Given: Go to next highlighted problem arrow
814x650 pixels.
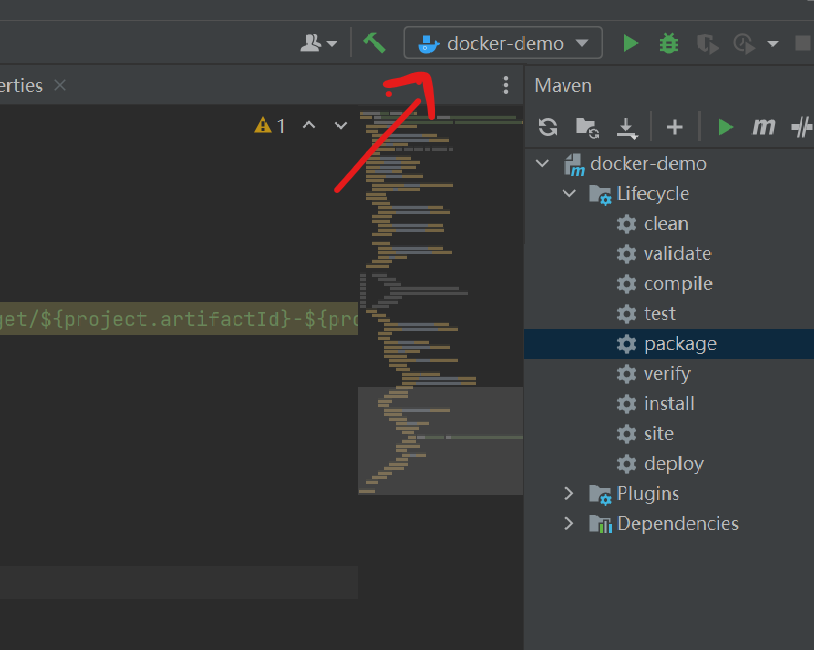Looking at the screenshot, I should pos(341,125).
